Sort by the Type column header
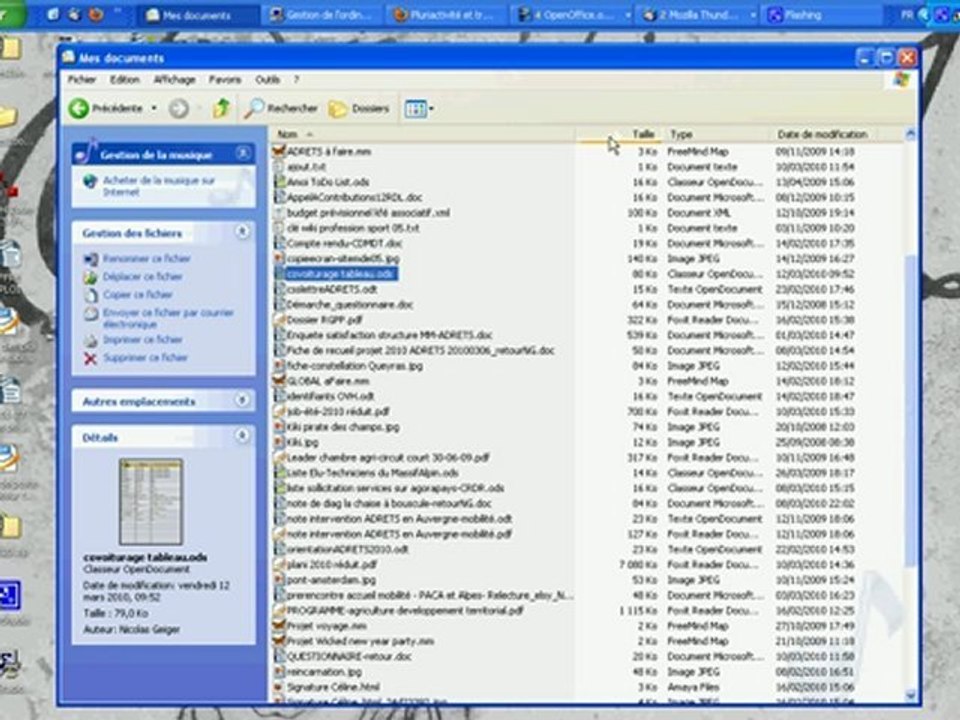 tap(715, 134)
